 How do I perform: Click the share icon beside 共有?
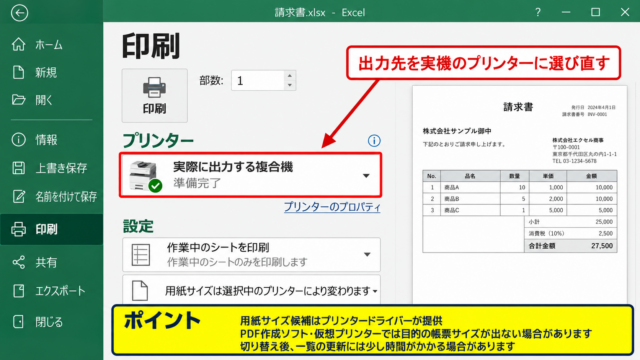[x=18, y=262]
